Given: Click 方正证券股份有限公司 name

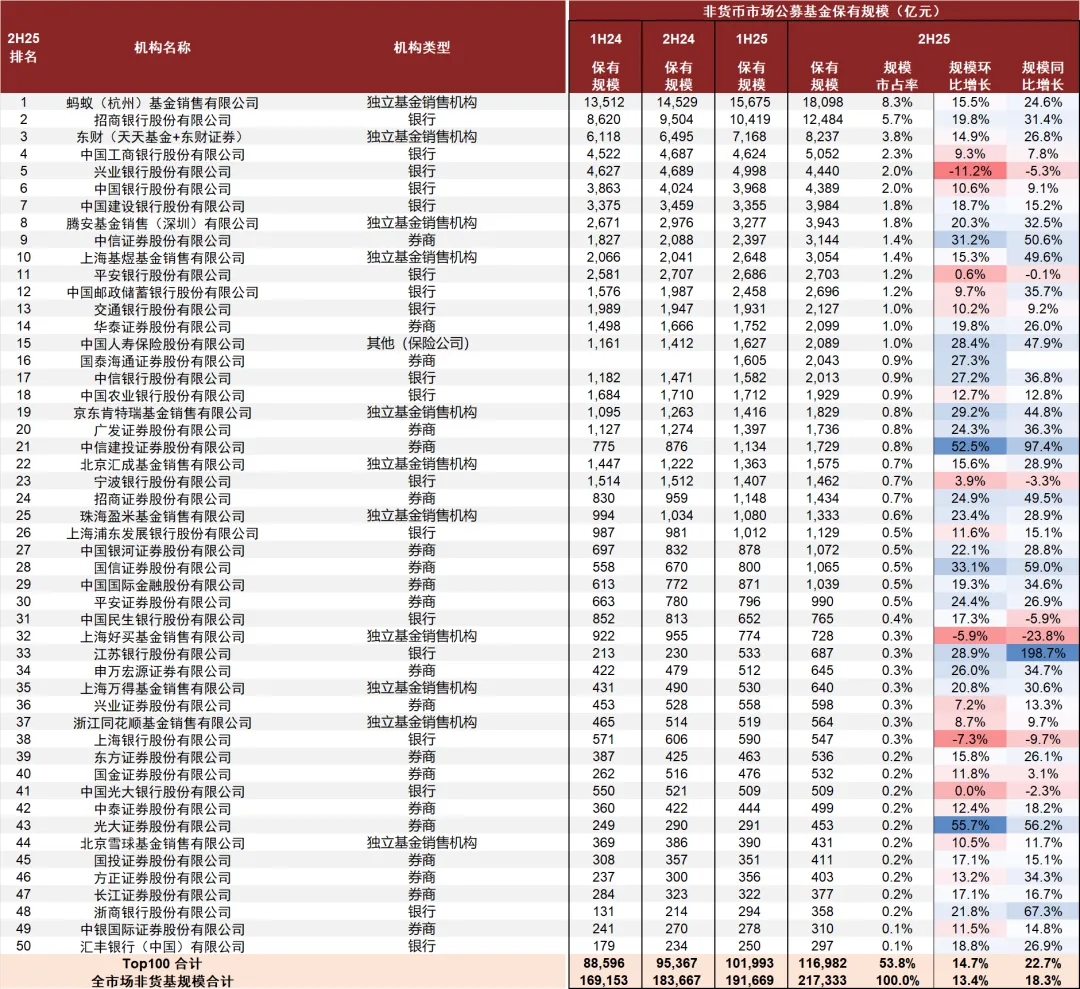Looking at the screenshot, I should 163,877.
